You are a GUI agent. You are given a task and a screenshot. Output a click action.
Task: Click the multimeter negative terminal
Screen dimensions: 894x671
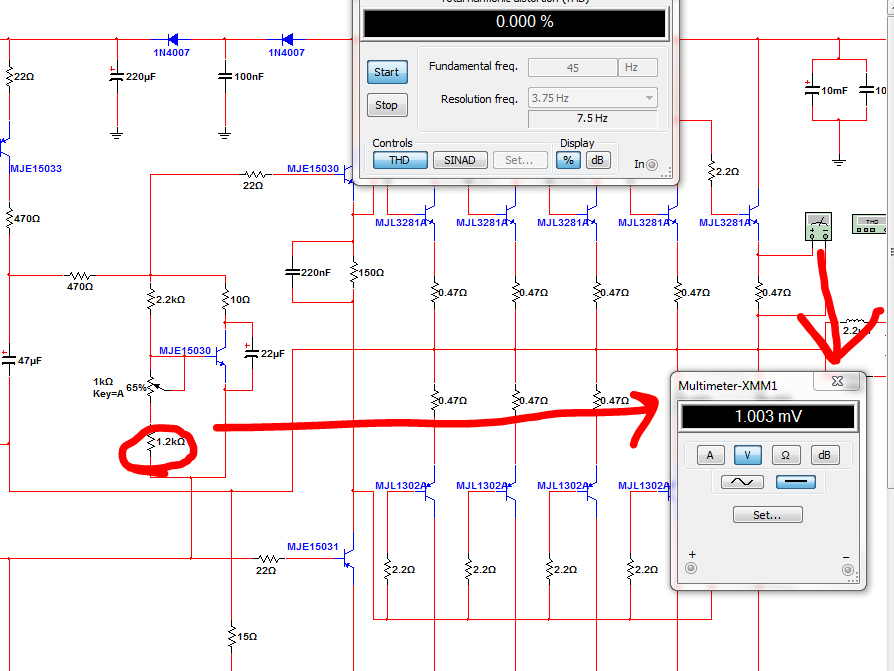pos(847,570)
